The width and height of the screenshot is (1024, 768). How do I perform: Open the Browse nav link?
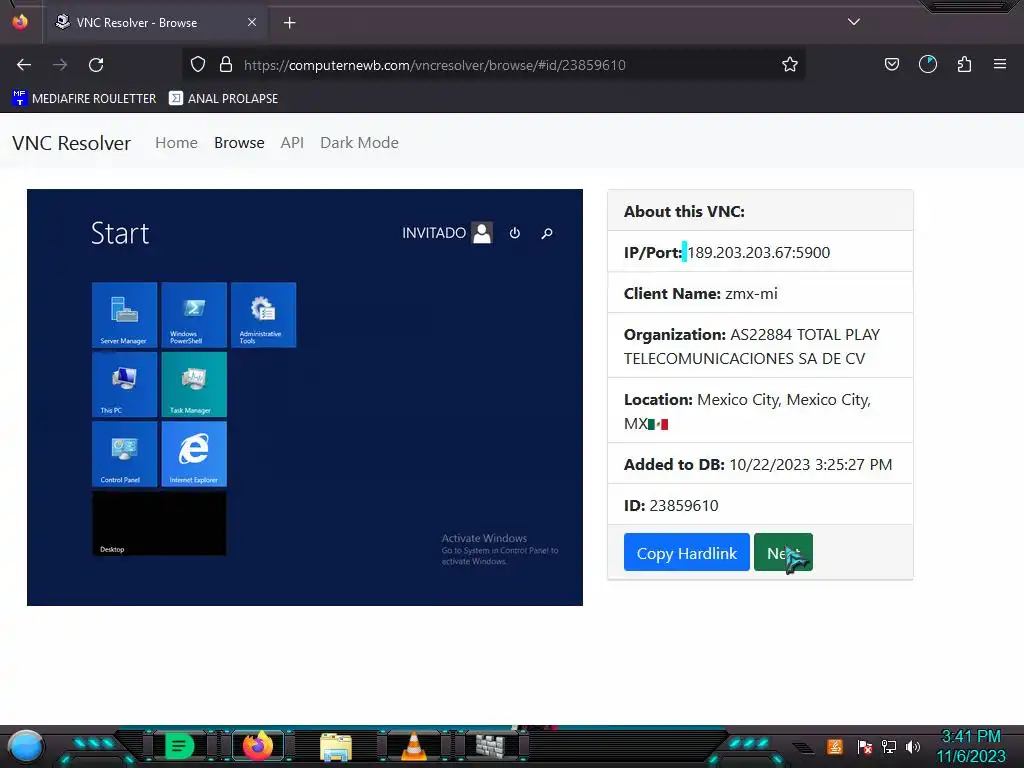tap(239, 142)
